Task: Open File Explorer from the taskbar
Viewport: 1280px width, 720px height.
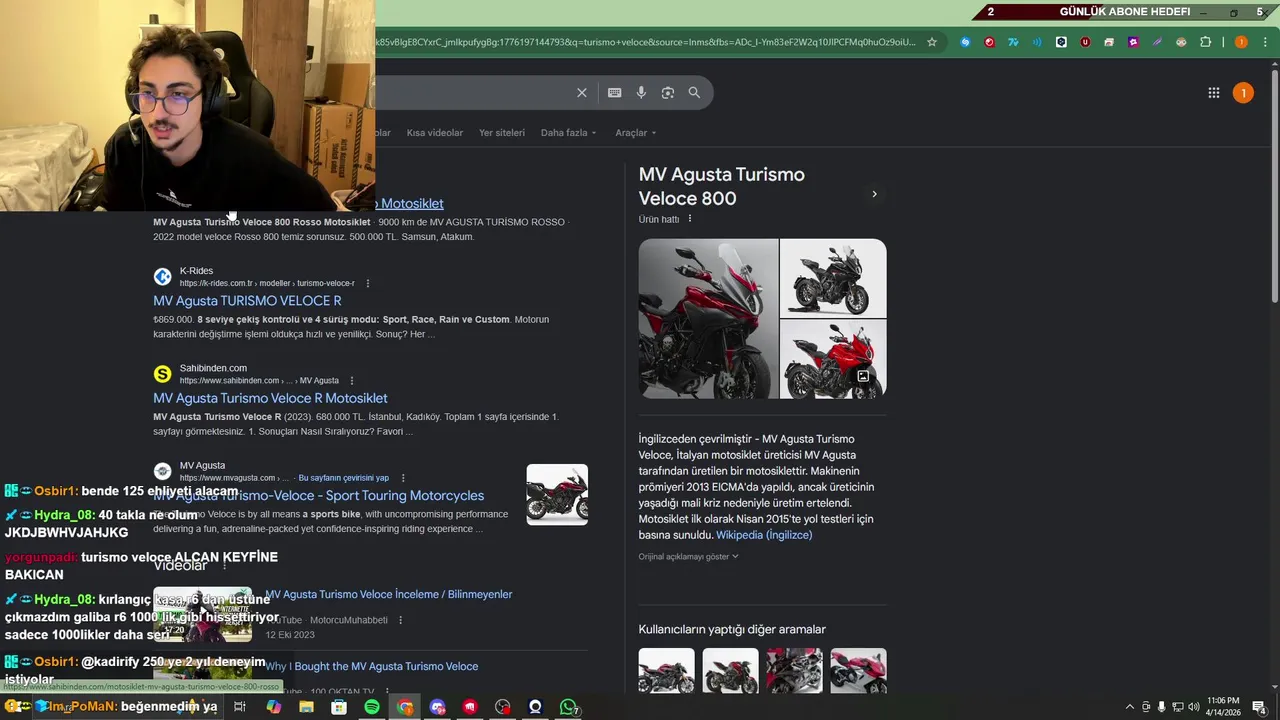Action: point(306,707)
